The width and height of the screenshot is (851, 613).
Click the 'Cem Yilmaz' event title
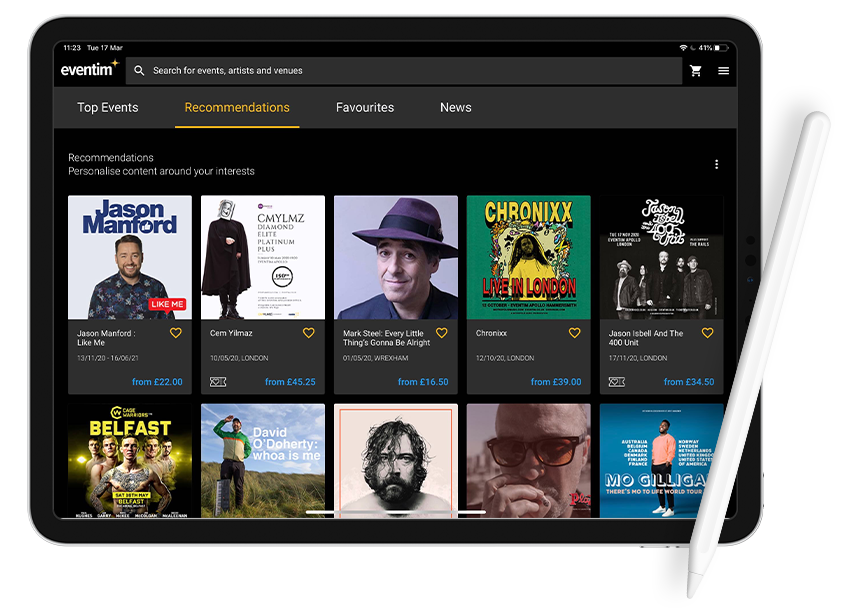click(x=231, y=333)
